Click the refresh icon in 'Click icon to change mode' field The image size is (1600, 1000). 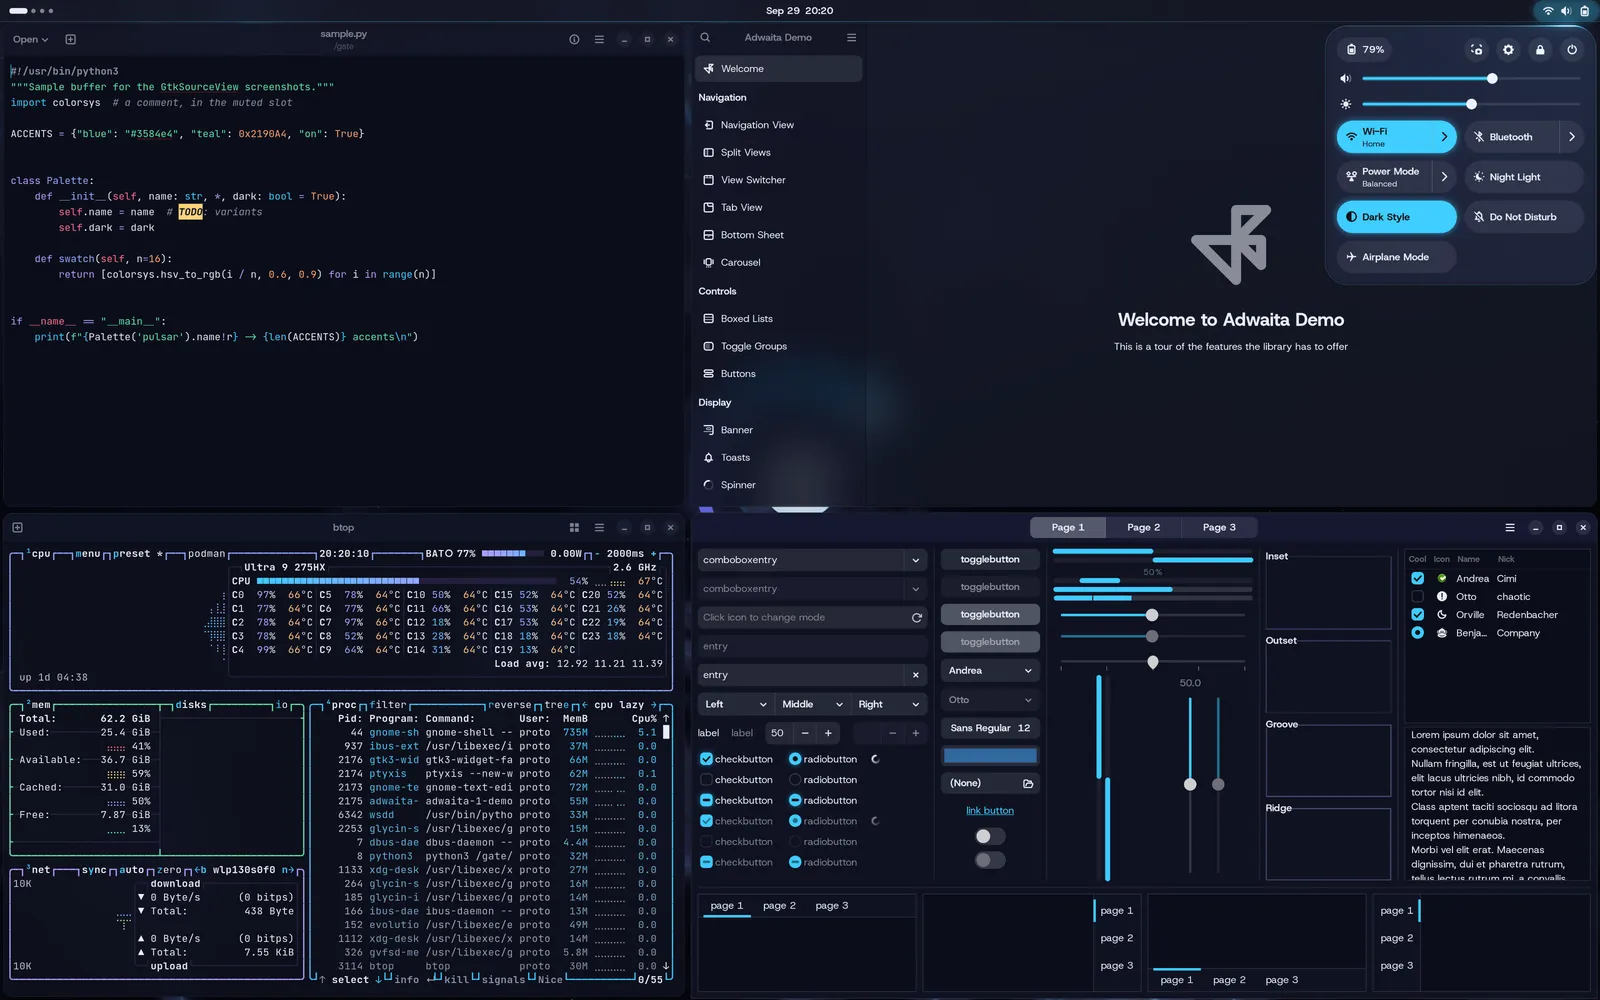[x=916, y=618]
